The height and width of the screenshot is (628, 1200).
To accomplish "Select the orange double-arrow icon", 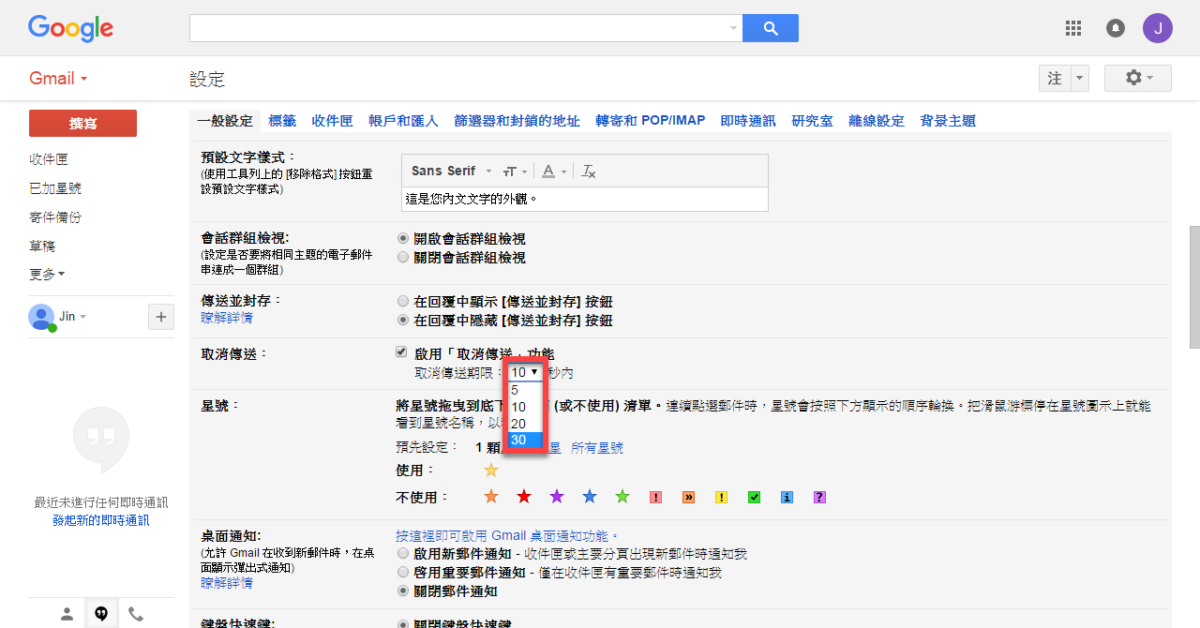I will 689,497.
